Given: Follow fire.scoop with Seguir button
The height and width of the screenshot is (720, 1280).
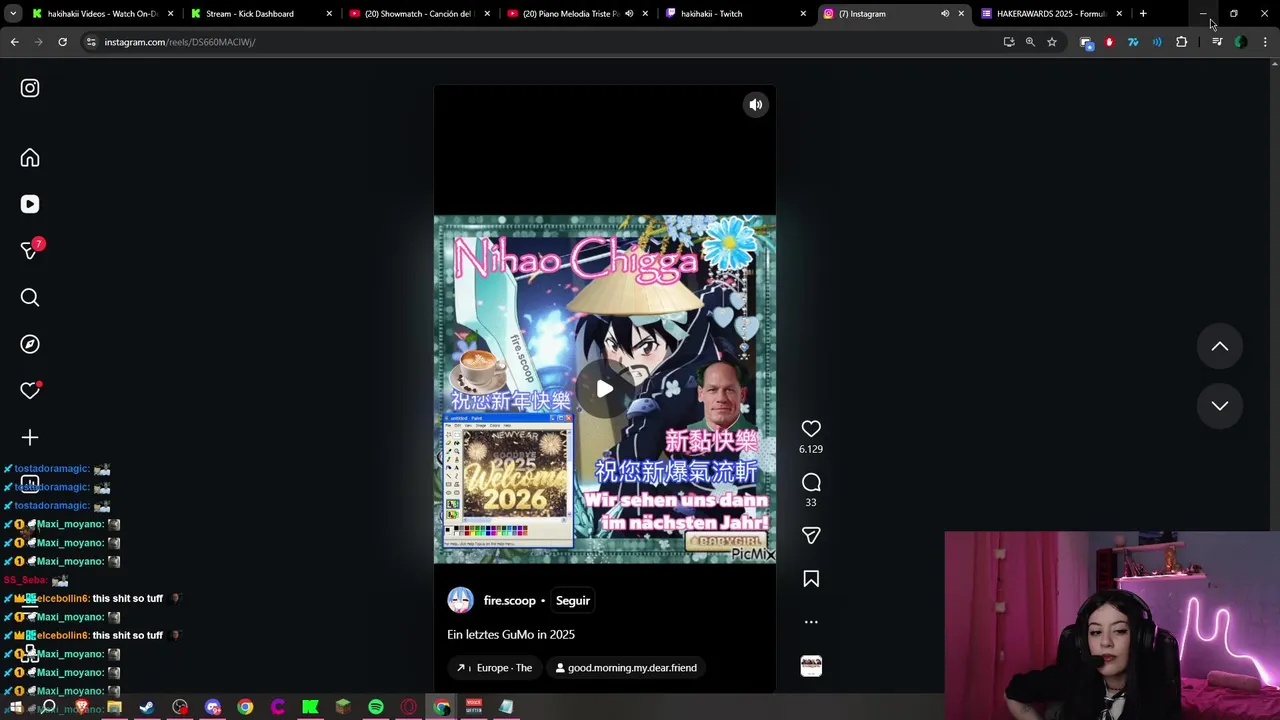Looking at the screenshot, I should pyautogui.click(x=573, y=601).
